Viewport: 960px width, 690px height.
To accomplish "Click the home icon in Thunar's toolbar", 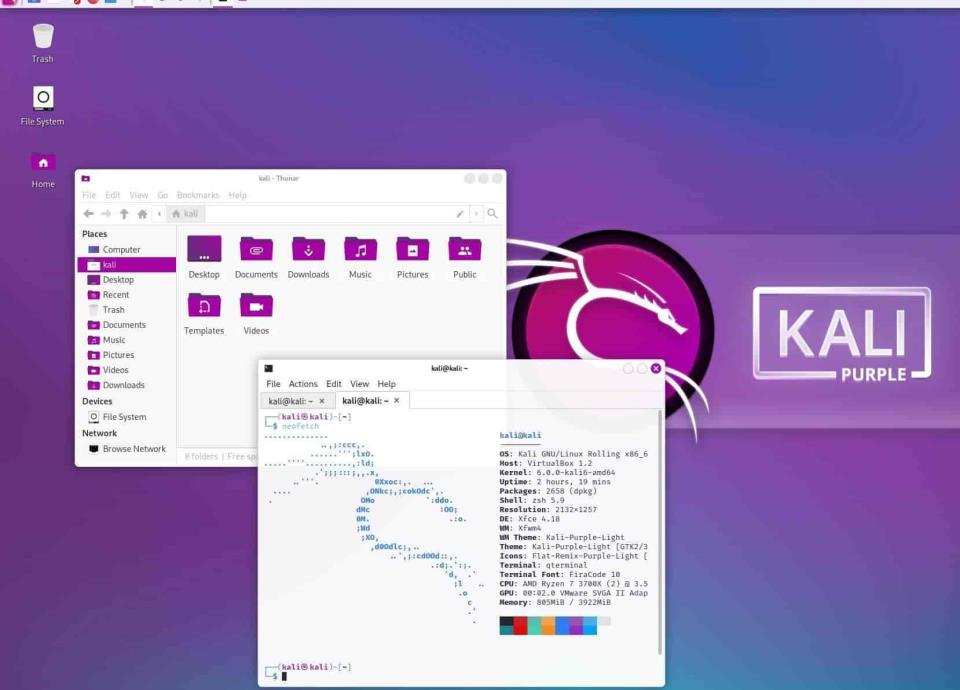I will [142, 214].
